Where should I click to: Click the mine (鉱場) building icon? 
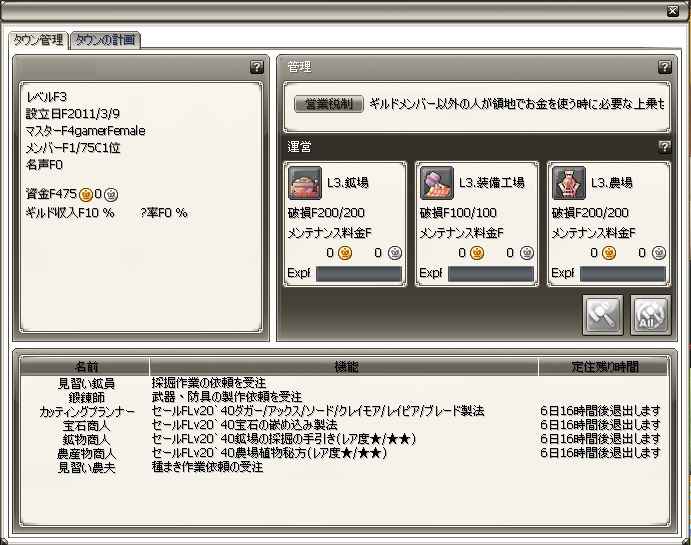(x=305, y=183)
